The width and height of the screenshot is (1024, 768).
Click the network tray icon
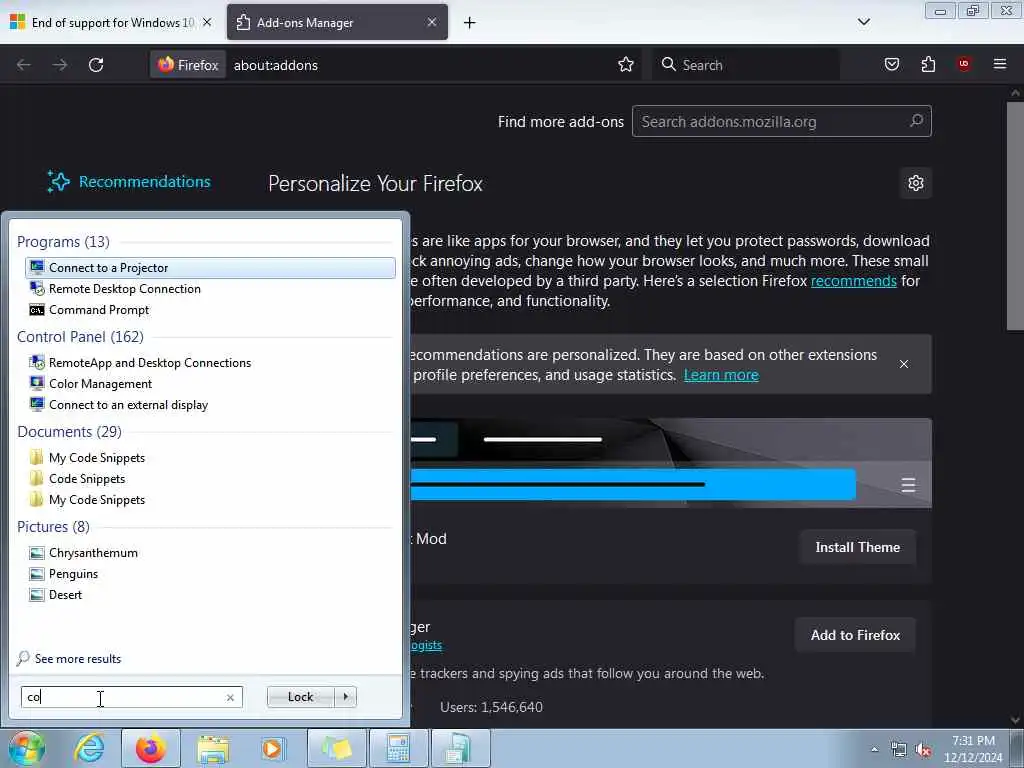(x=899, y=750)
